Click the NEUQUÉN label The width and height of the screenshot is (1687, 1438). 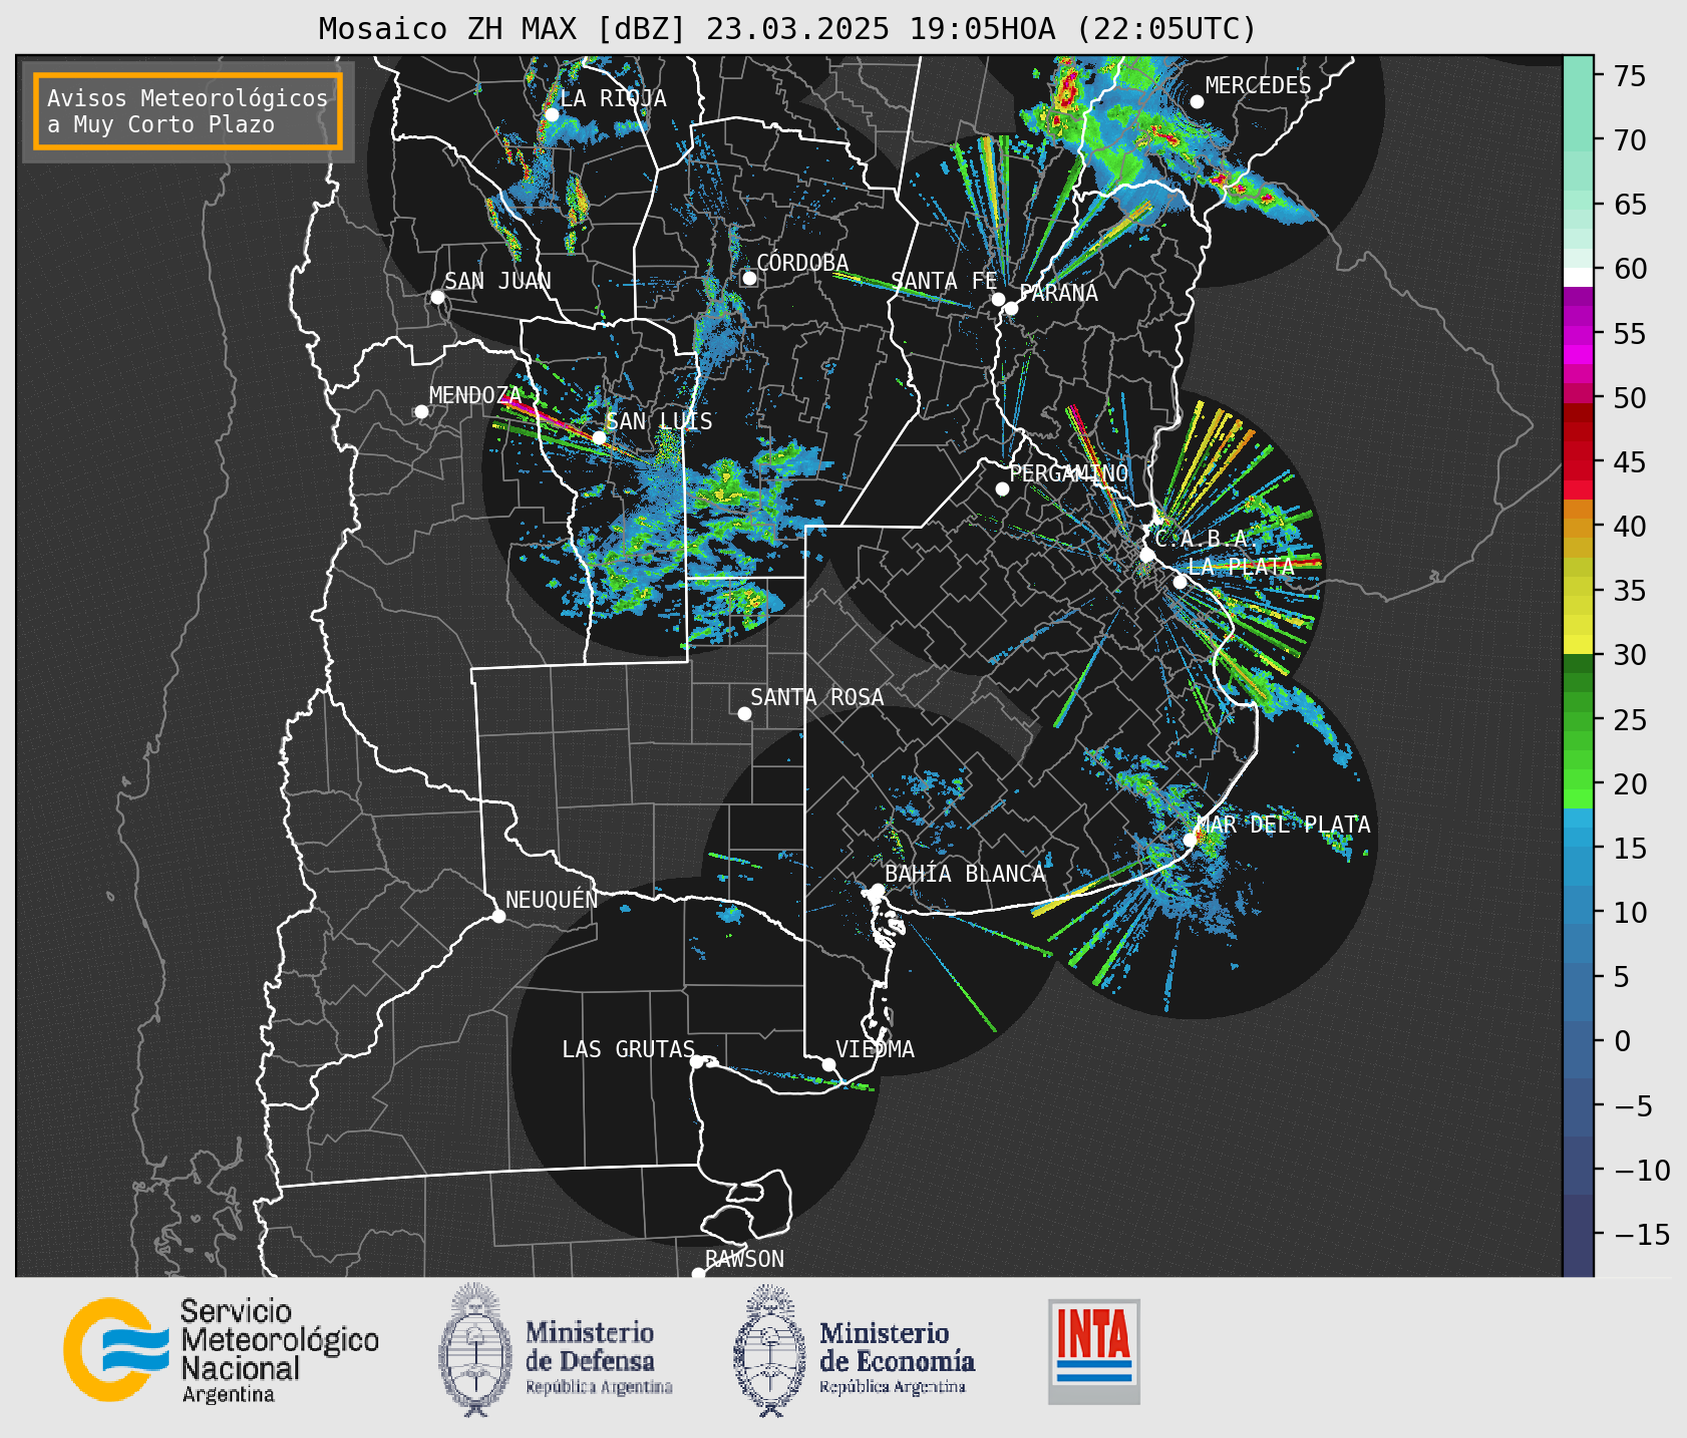point(552,899)
